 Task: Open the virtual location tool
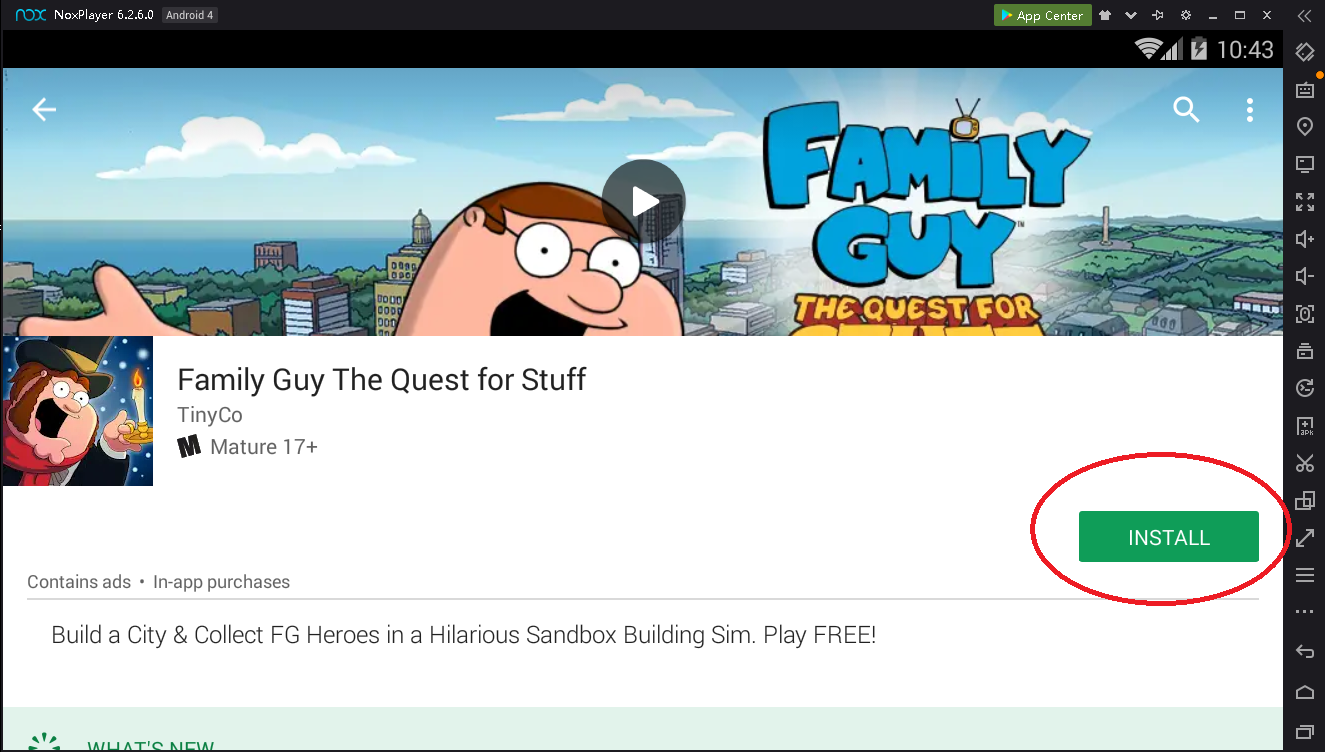click(x=1305, y=126)
